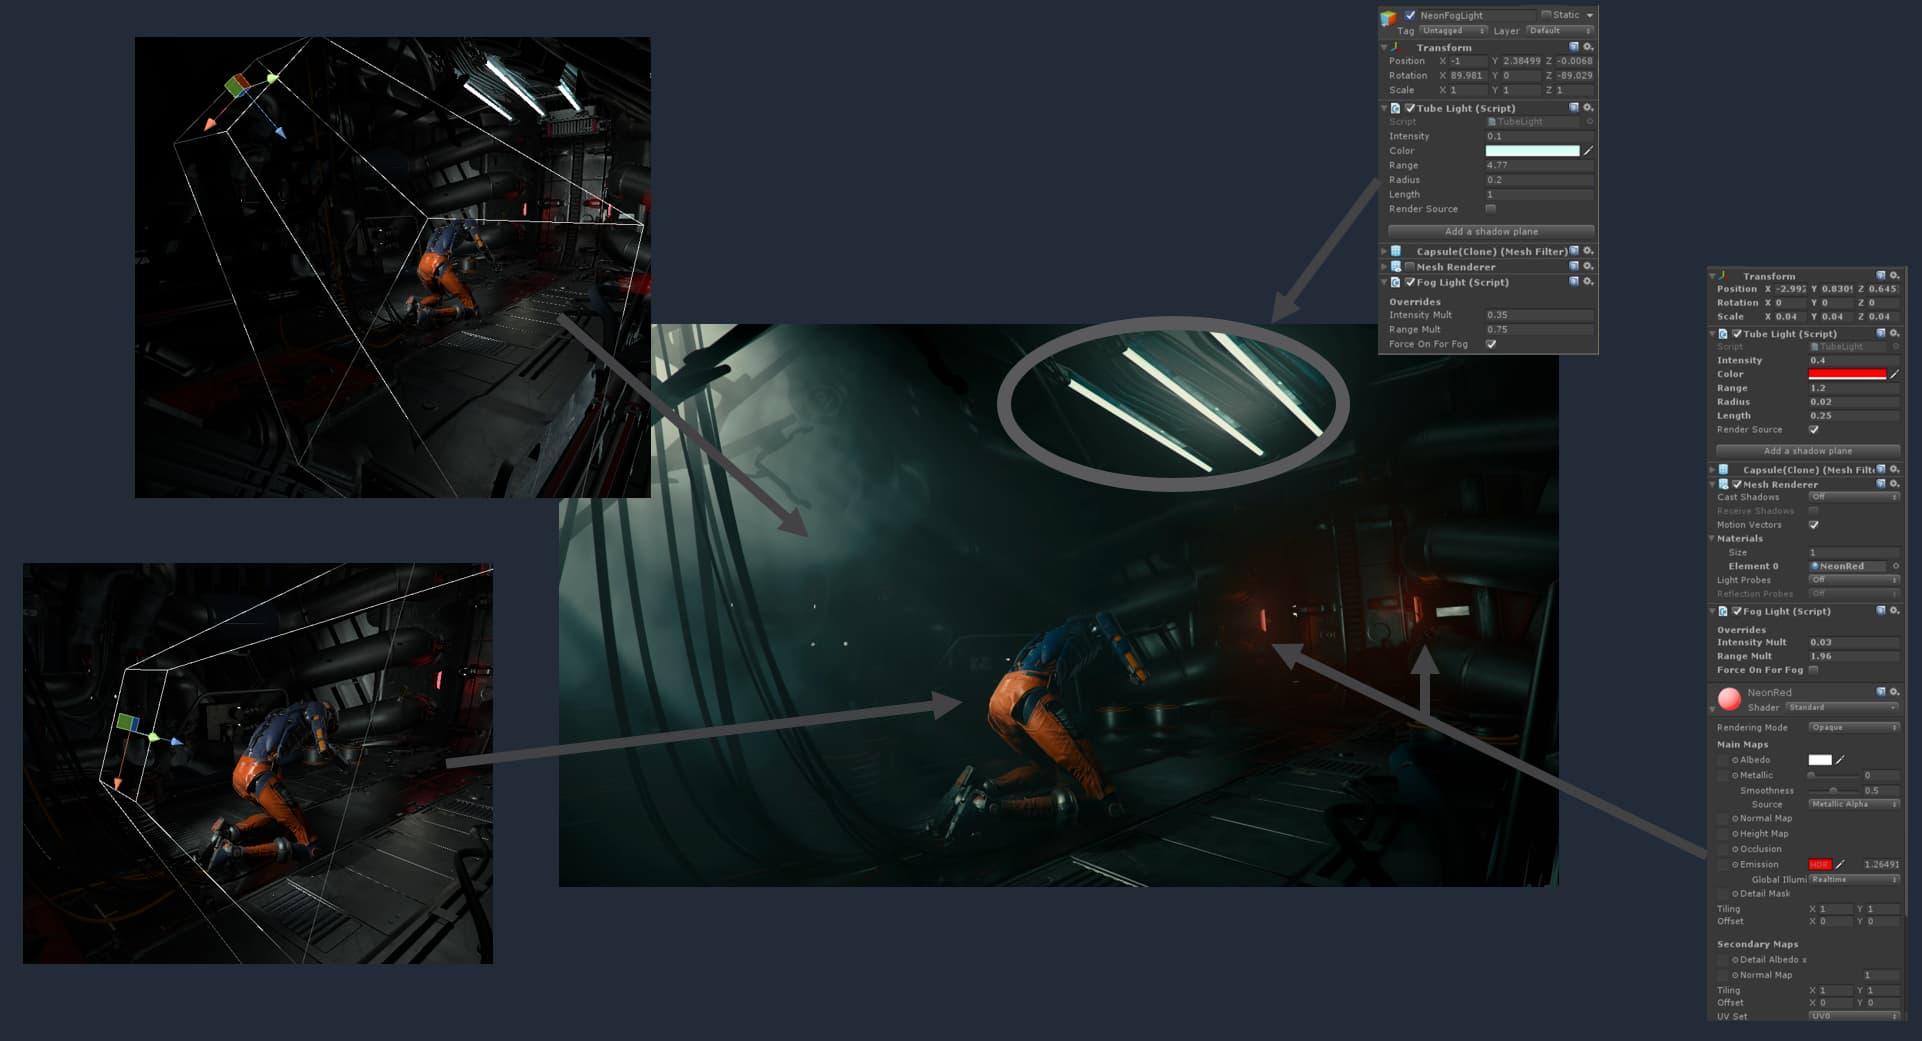Screen dimensions: 1922x1041
Task: Open Mesh Renderer gear menu in NeonFogLight inspector
Action: pos(1588,266)
